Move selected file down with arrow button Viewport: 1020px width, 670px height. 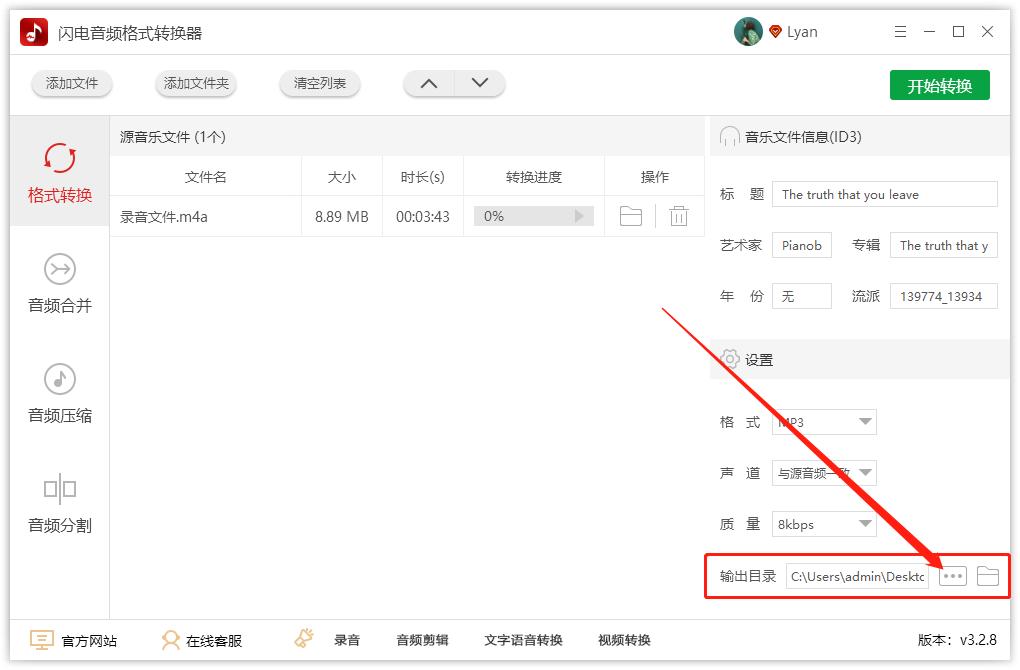point(477,84)
